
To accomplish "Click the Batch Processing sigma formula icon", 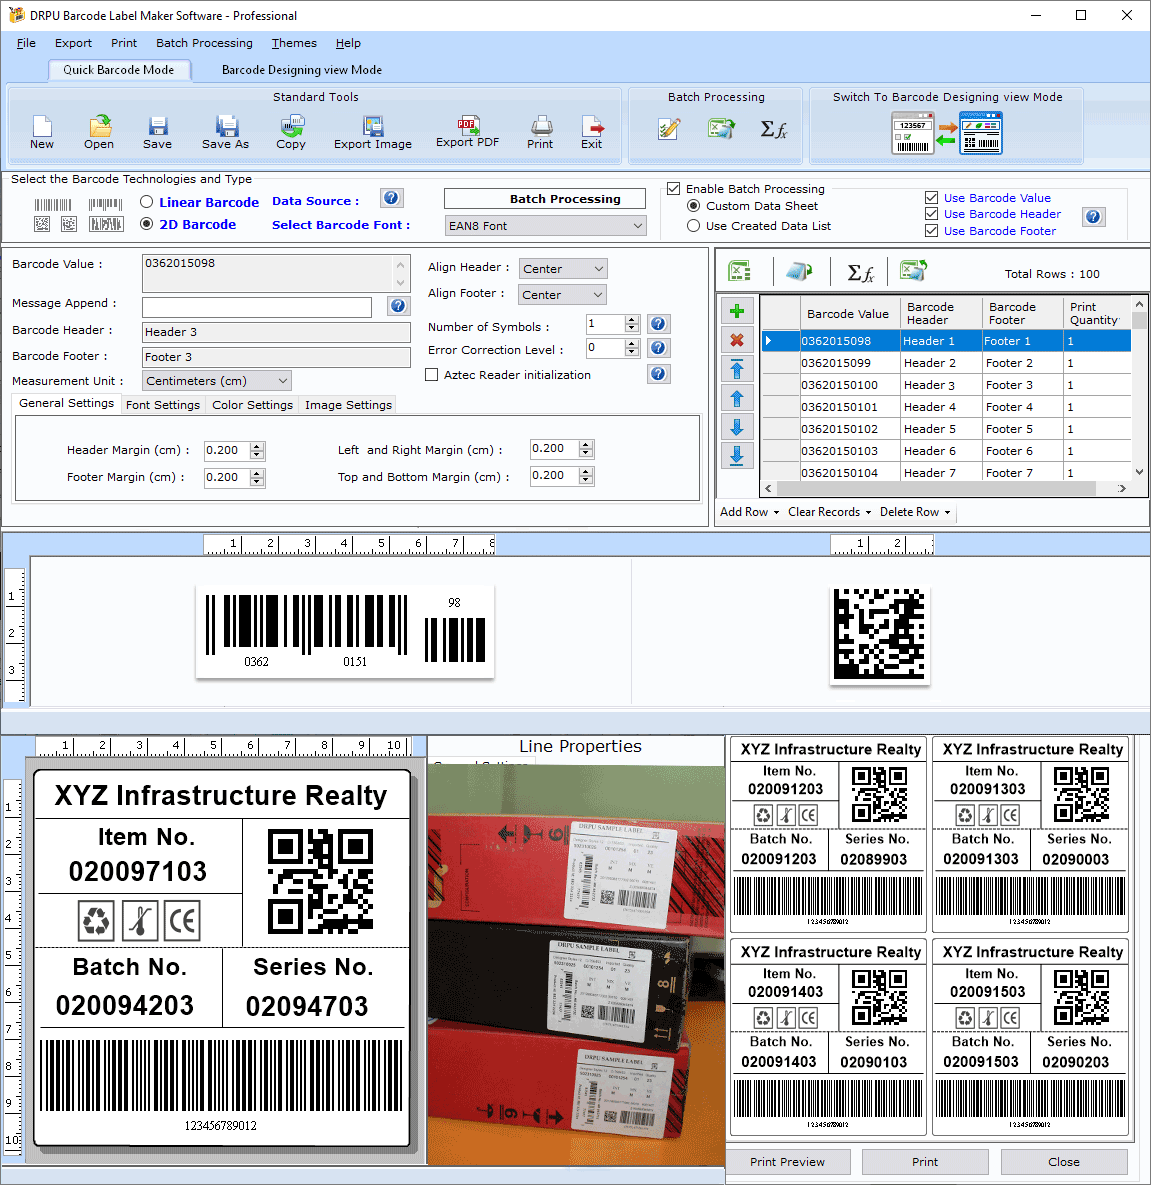I will [774, 129].
